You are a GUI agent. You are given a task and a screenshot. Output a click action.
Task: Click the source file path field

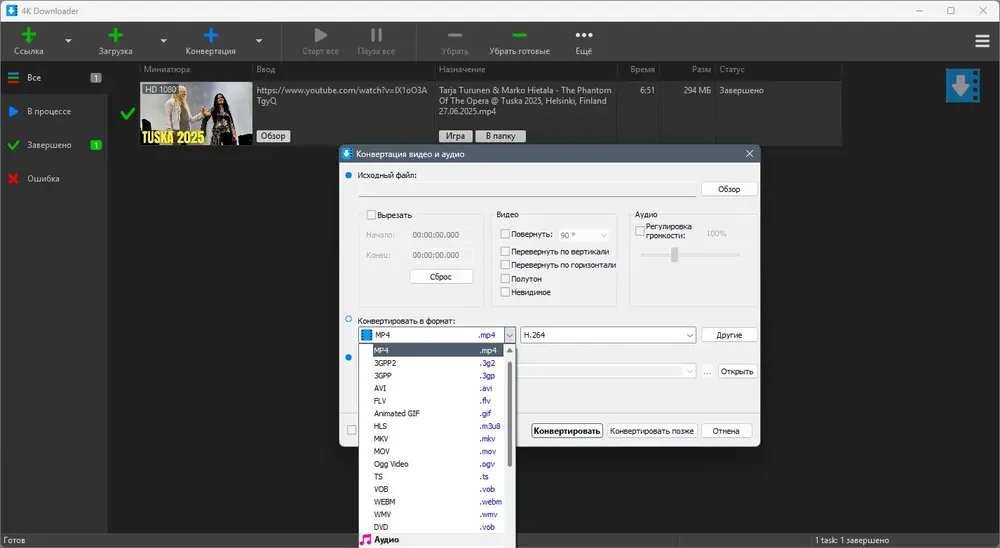tap(527, 189)
